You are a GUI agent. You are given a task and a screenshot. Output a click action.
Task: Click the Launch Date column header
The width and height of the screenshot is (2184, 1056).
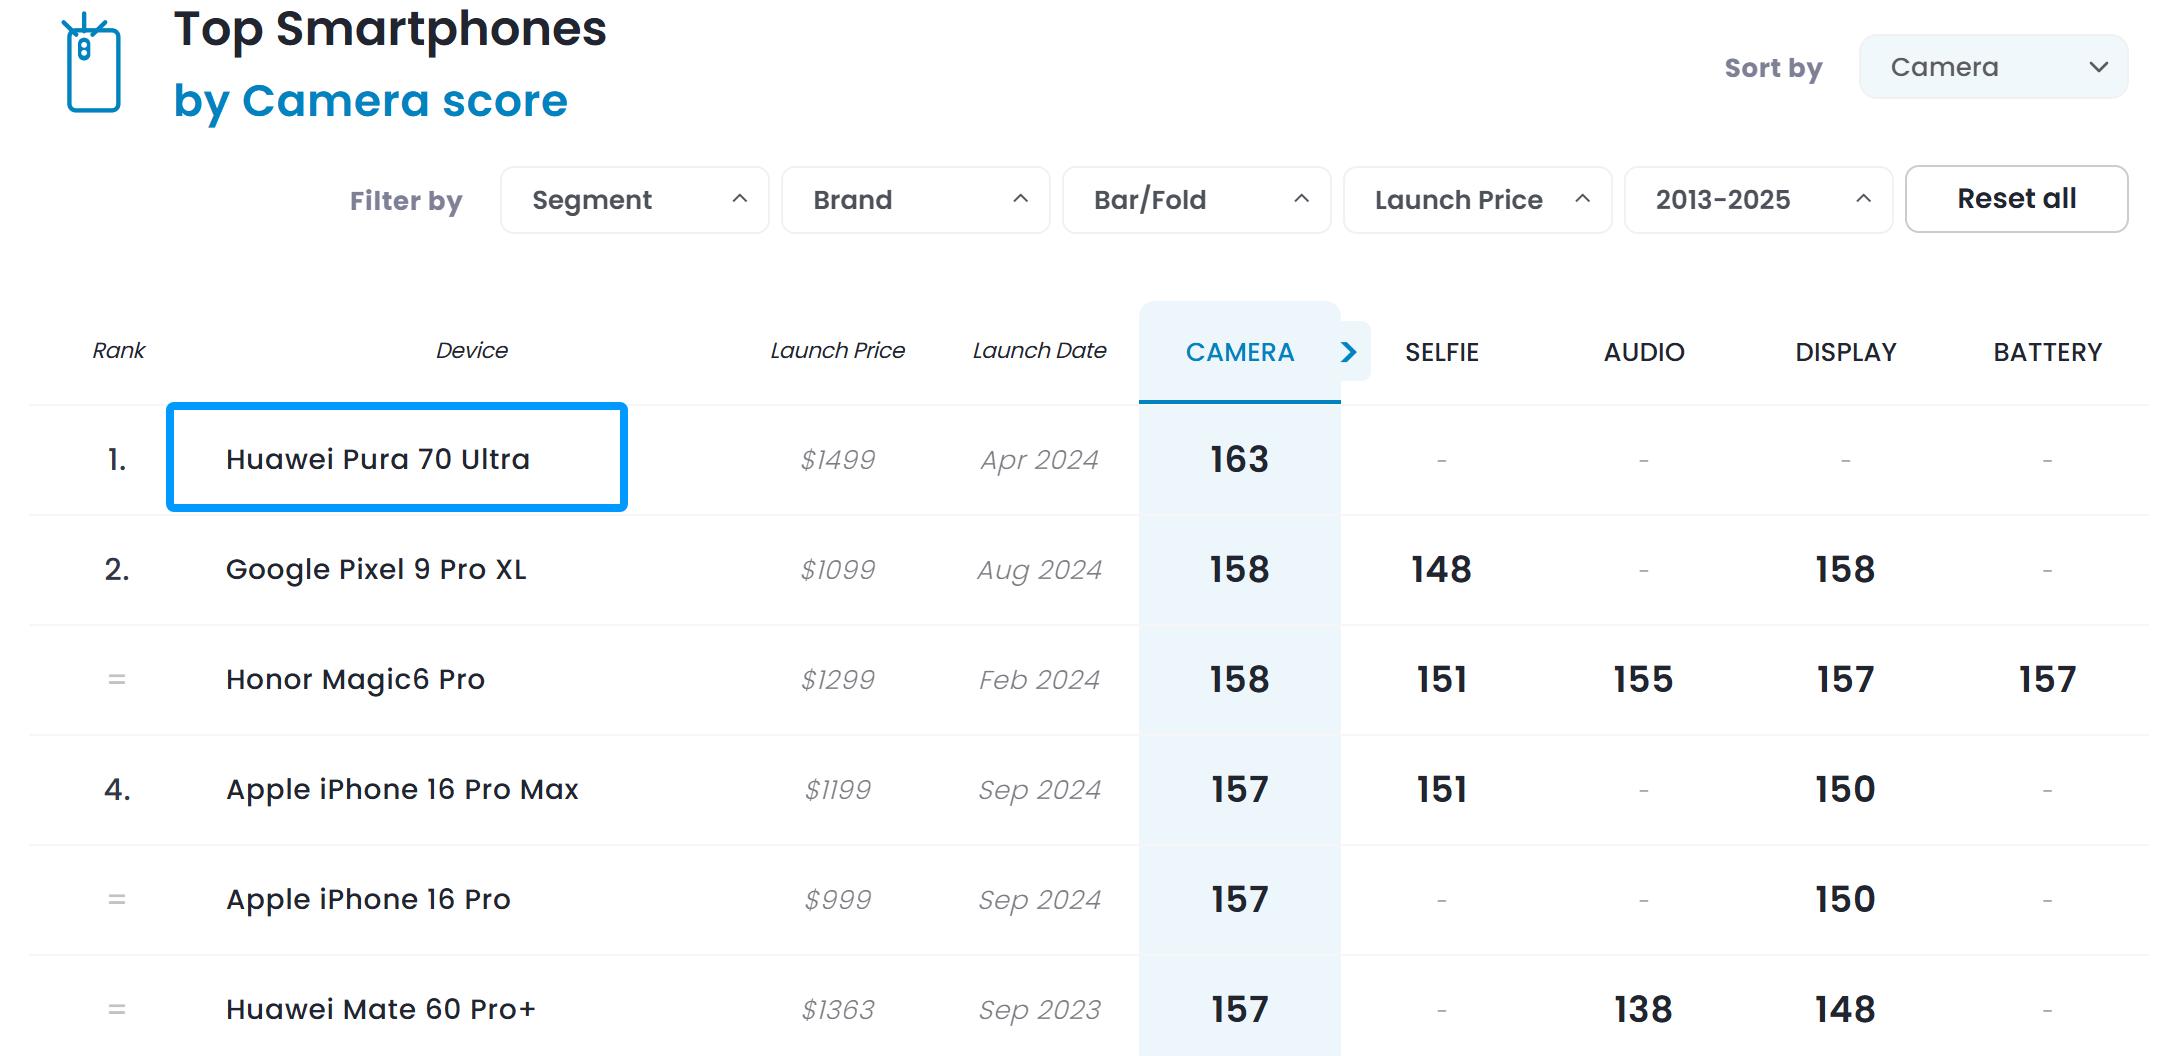1040,351
